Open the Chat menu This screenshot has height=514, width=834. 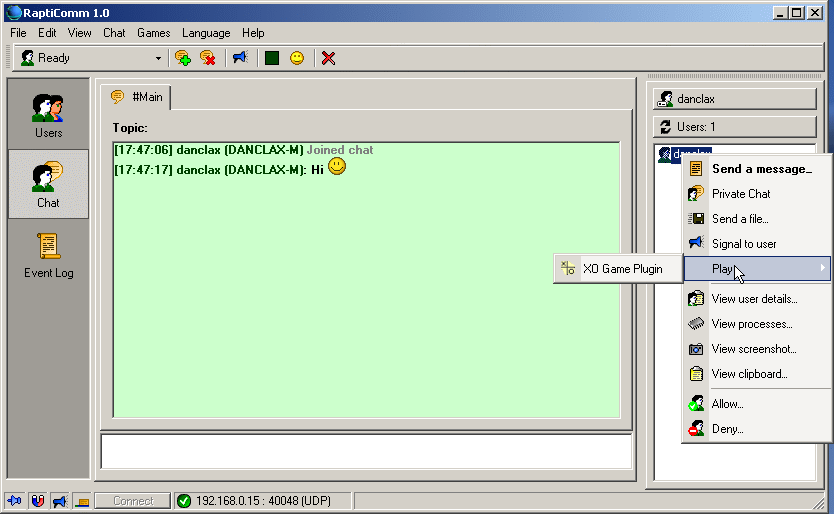(x=114, y=33)
